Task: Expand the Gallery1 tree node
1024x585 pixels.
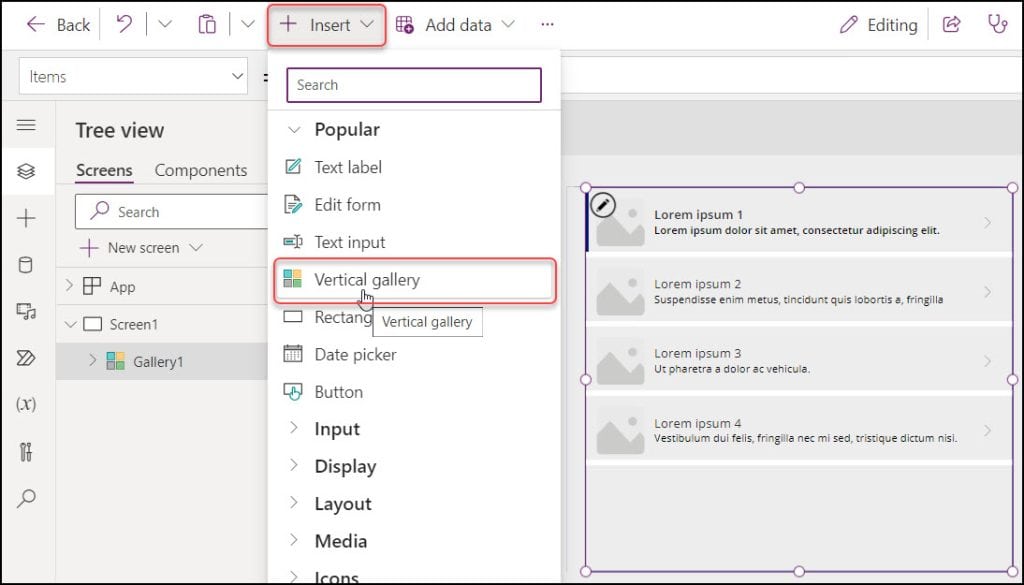Action: coord(93,360)
